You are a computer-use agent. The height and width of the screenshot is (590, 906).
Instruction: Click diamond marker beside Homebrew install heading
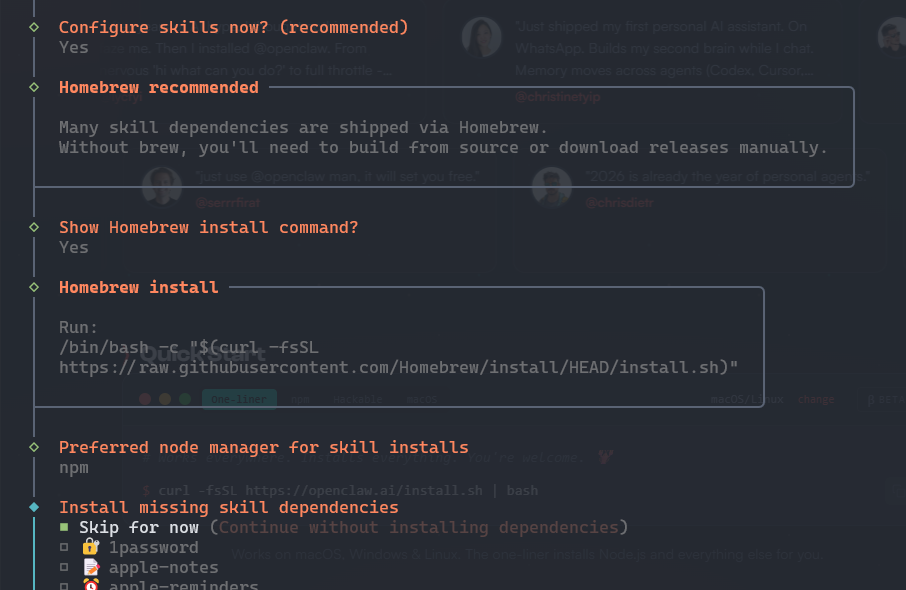point(34,287)
